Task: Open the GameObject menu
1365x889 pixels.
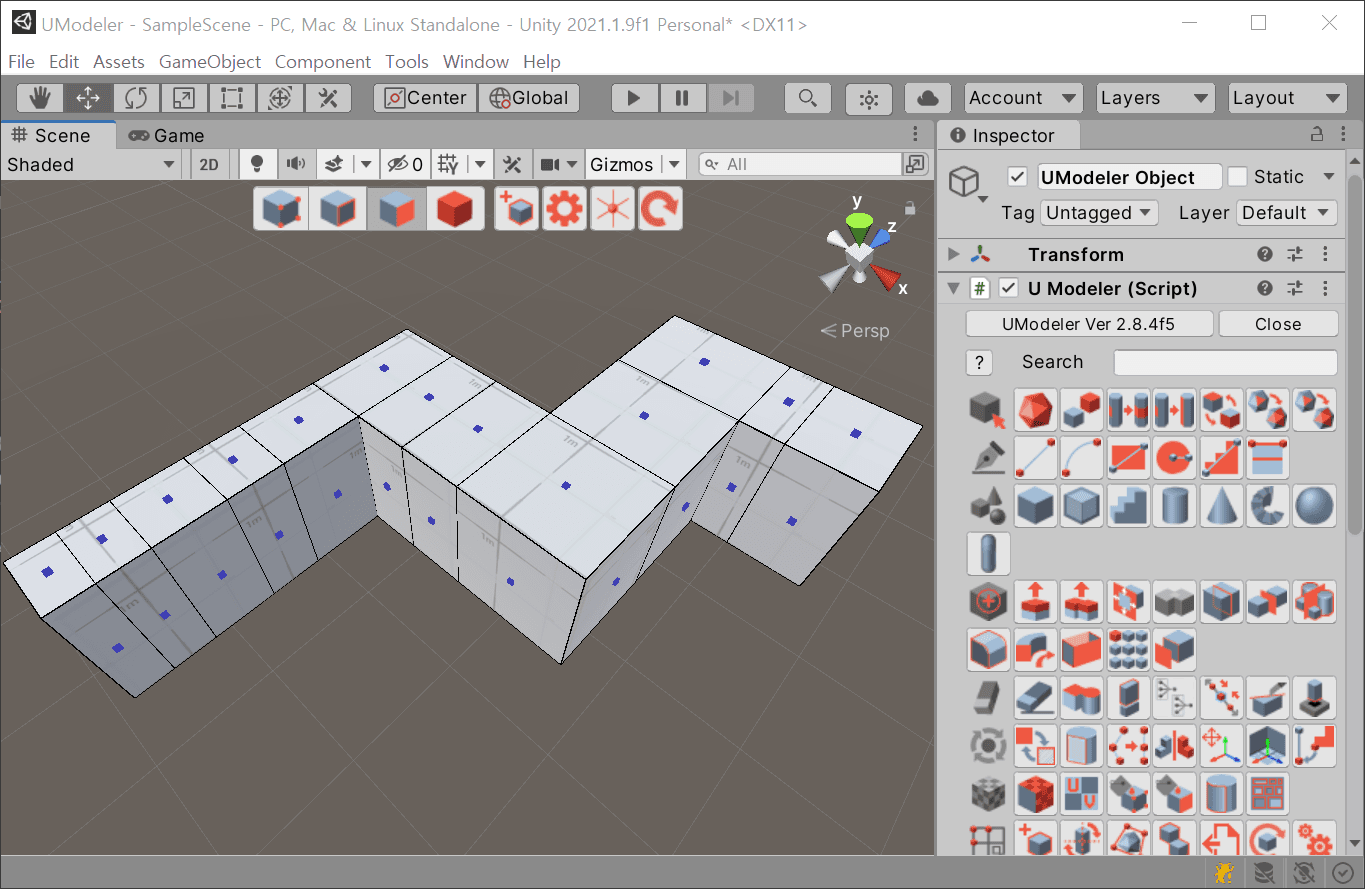Action: coord(210,62)
